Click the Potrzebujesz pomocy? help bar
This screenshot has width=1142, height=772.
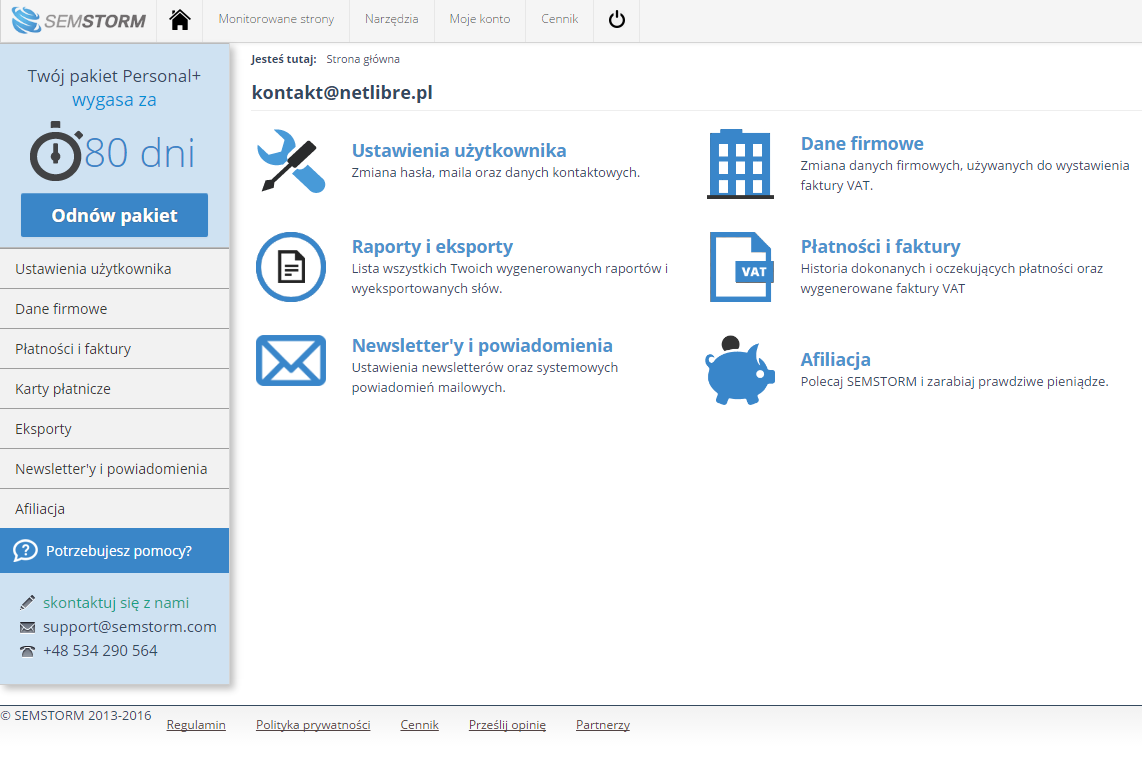[x=115, y=551]
